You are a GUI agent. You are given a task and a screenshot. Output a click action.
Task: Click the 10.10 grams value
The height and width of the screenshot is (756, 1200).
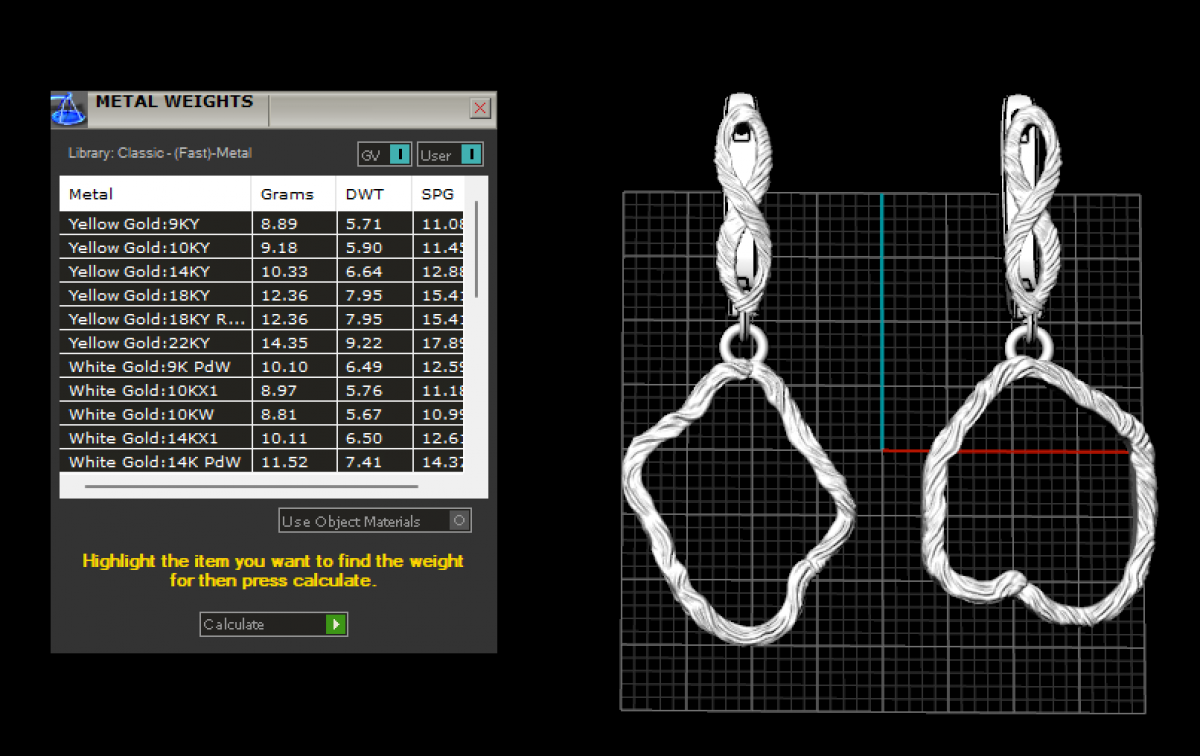284,367
